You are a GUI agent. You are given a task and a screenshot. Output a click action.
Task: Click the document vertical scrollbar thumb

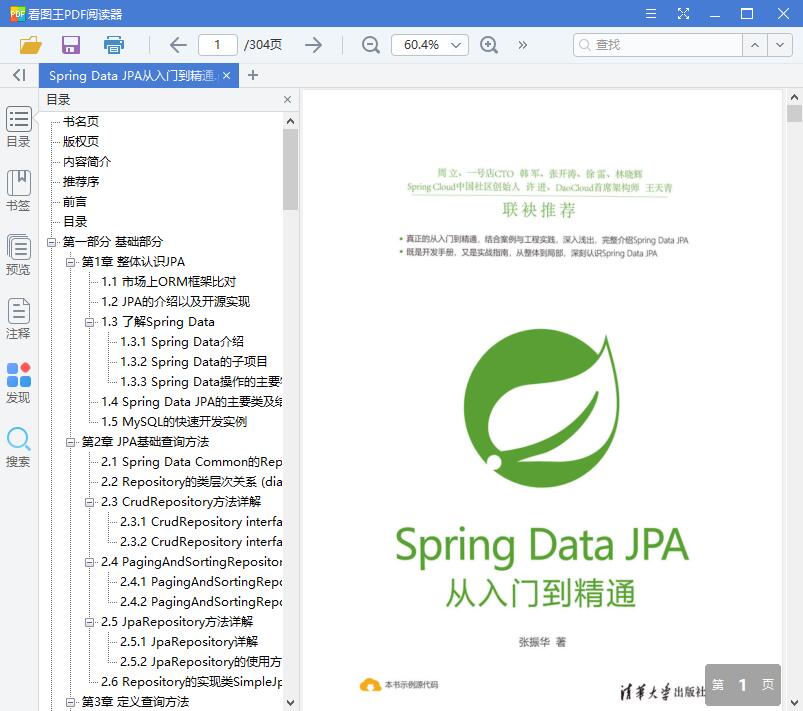click(794, 113)
